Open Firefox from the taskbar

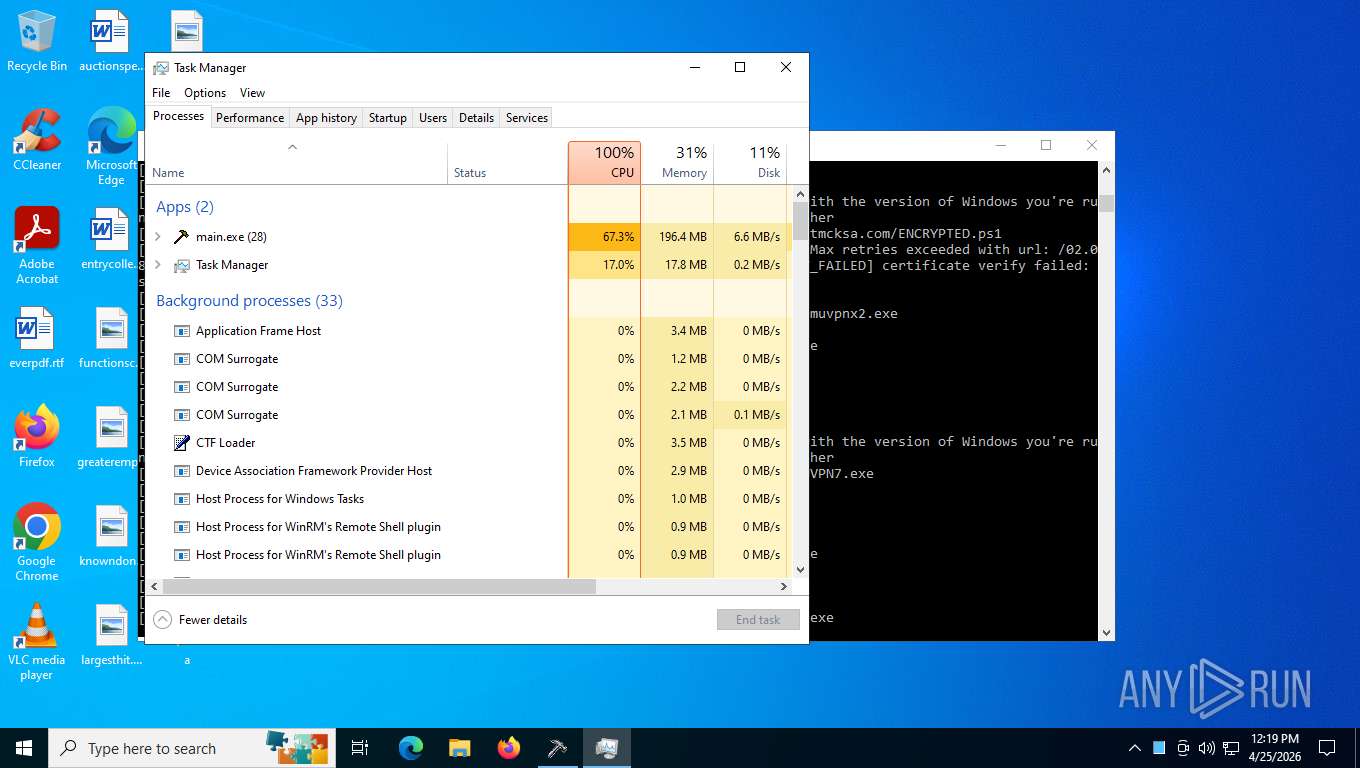(x=509, y=748)
